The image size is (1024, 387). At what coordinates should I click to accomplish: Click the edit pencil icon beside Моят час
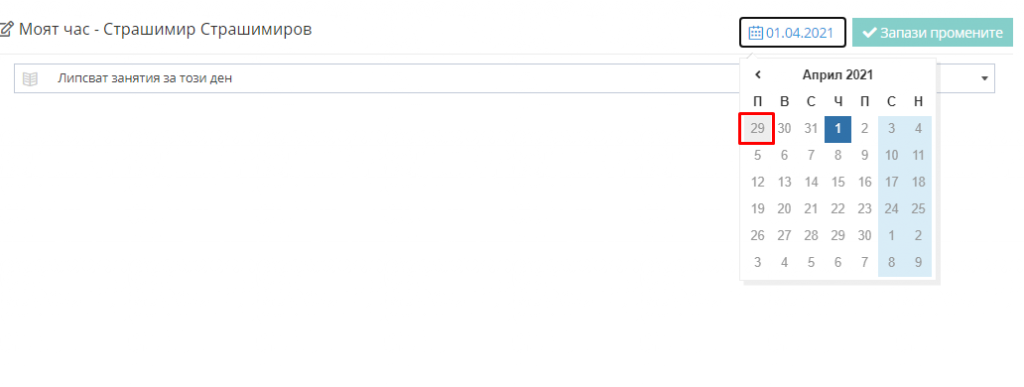point(7,29)
